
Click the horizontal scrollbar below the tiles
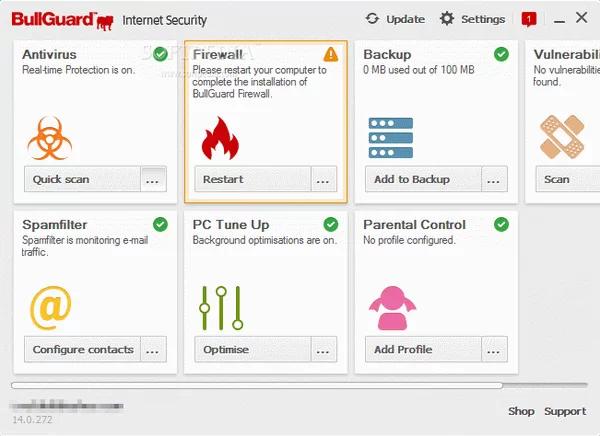(x=257, y=385)
